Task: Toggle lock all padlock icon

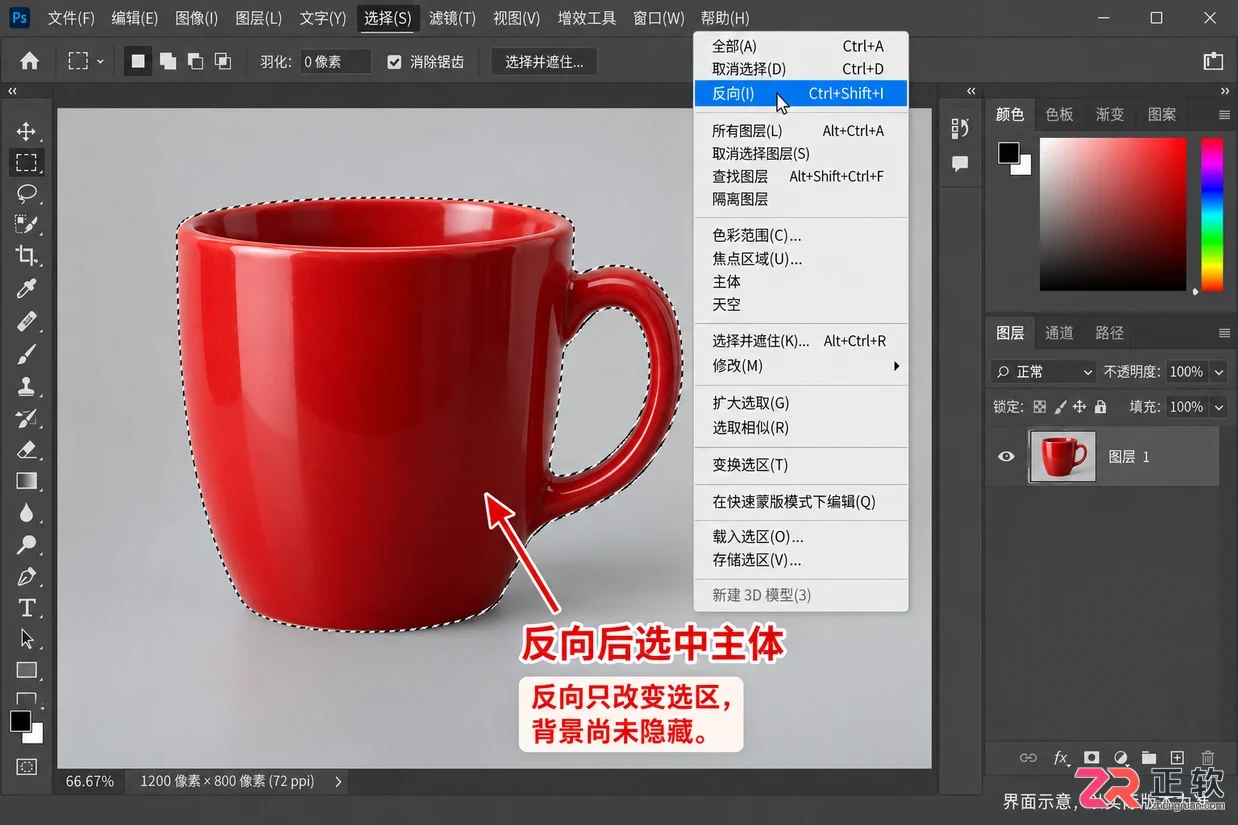Action: pyautogui.click(x=1100, y=407)
